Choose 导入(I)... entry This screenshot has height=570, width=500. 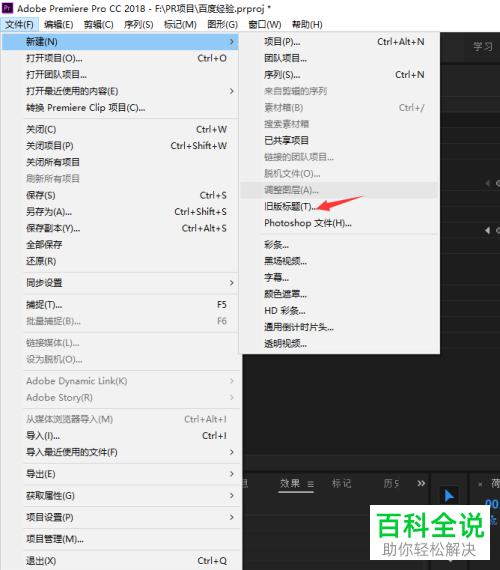pos(120,435)
